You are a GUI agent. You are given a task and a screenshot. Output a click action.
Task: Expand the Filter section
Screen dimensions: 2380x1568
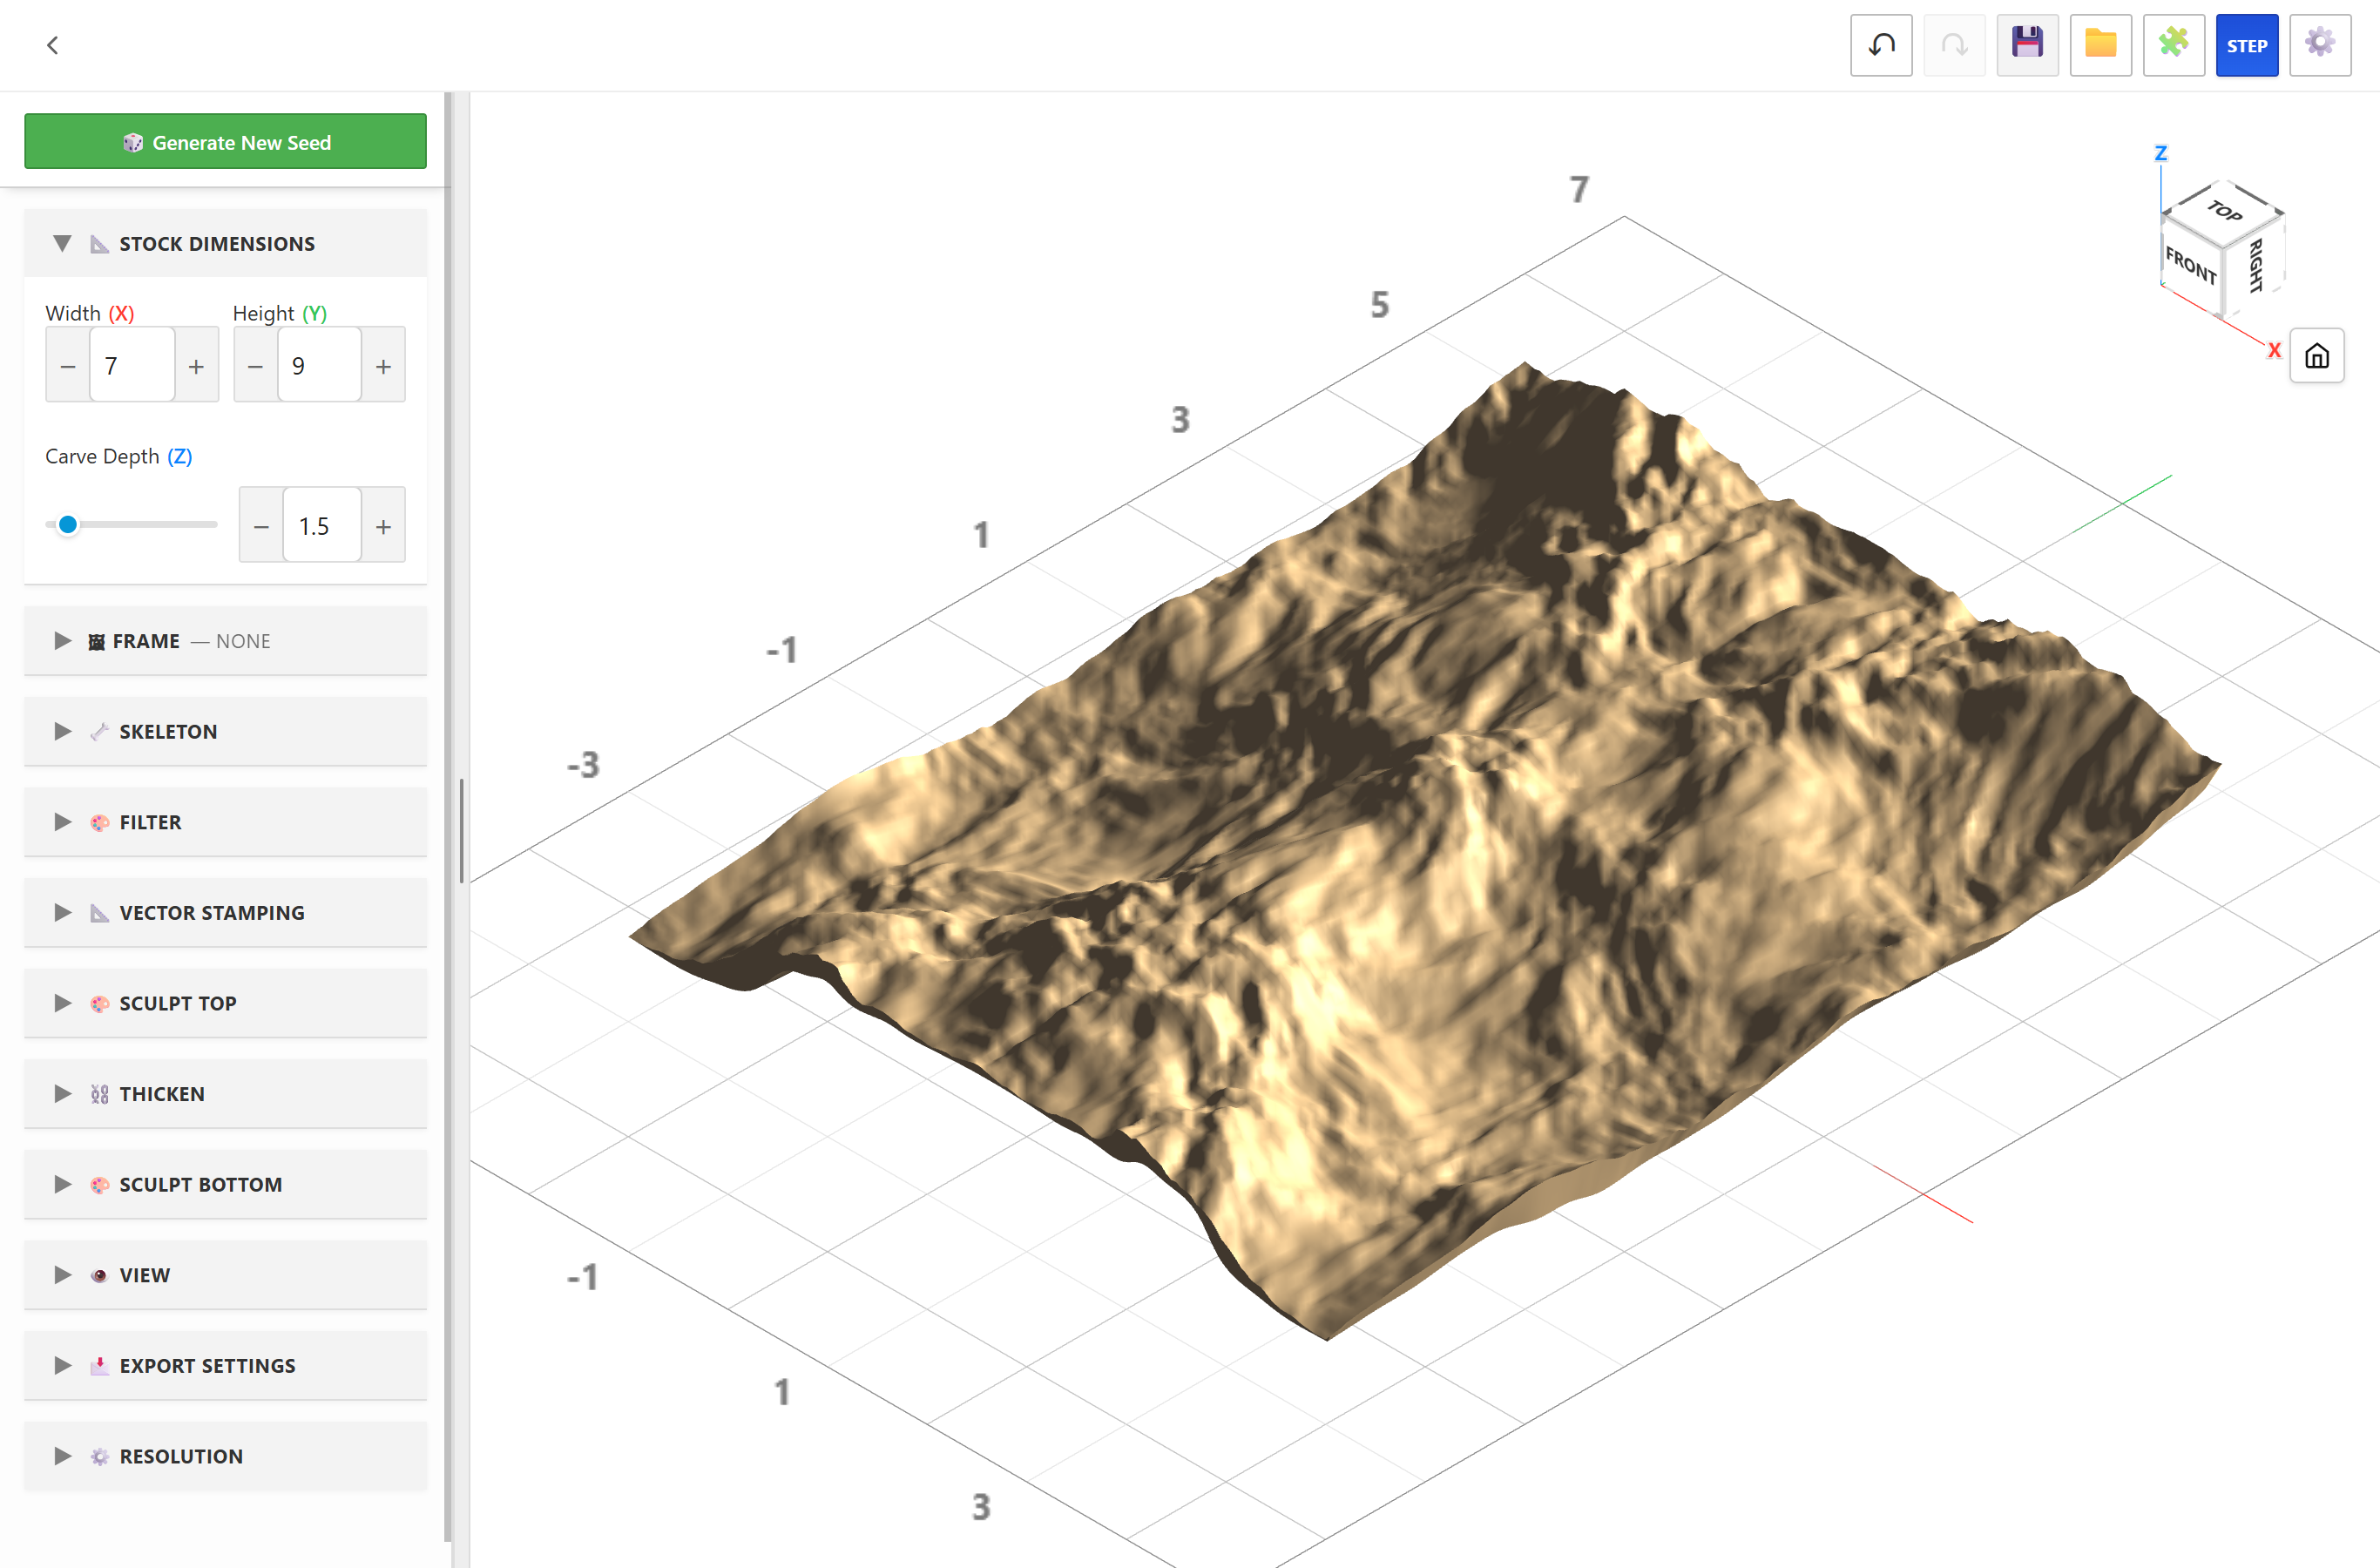226,822
